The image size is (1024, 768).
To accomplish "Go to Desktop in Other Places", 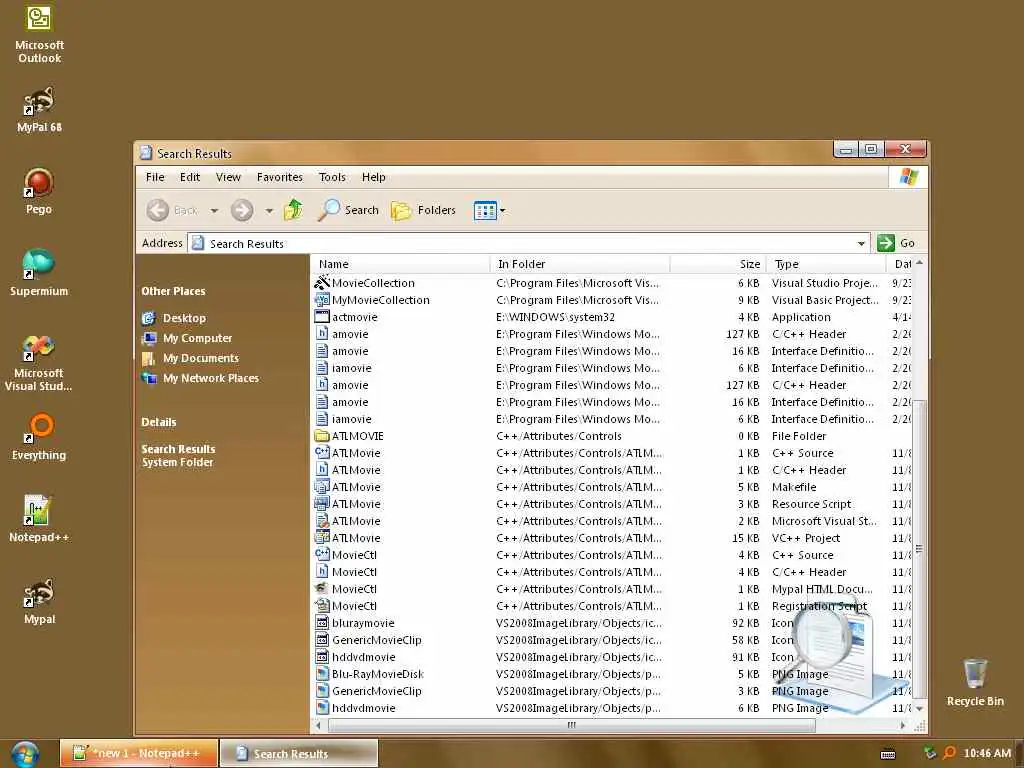I will coord(174,318).
